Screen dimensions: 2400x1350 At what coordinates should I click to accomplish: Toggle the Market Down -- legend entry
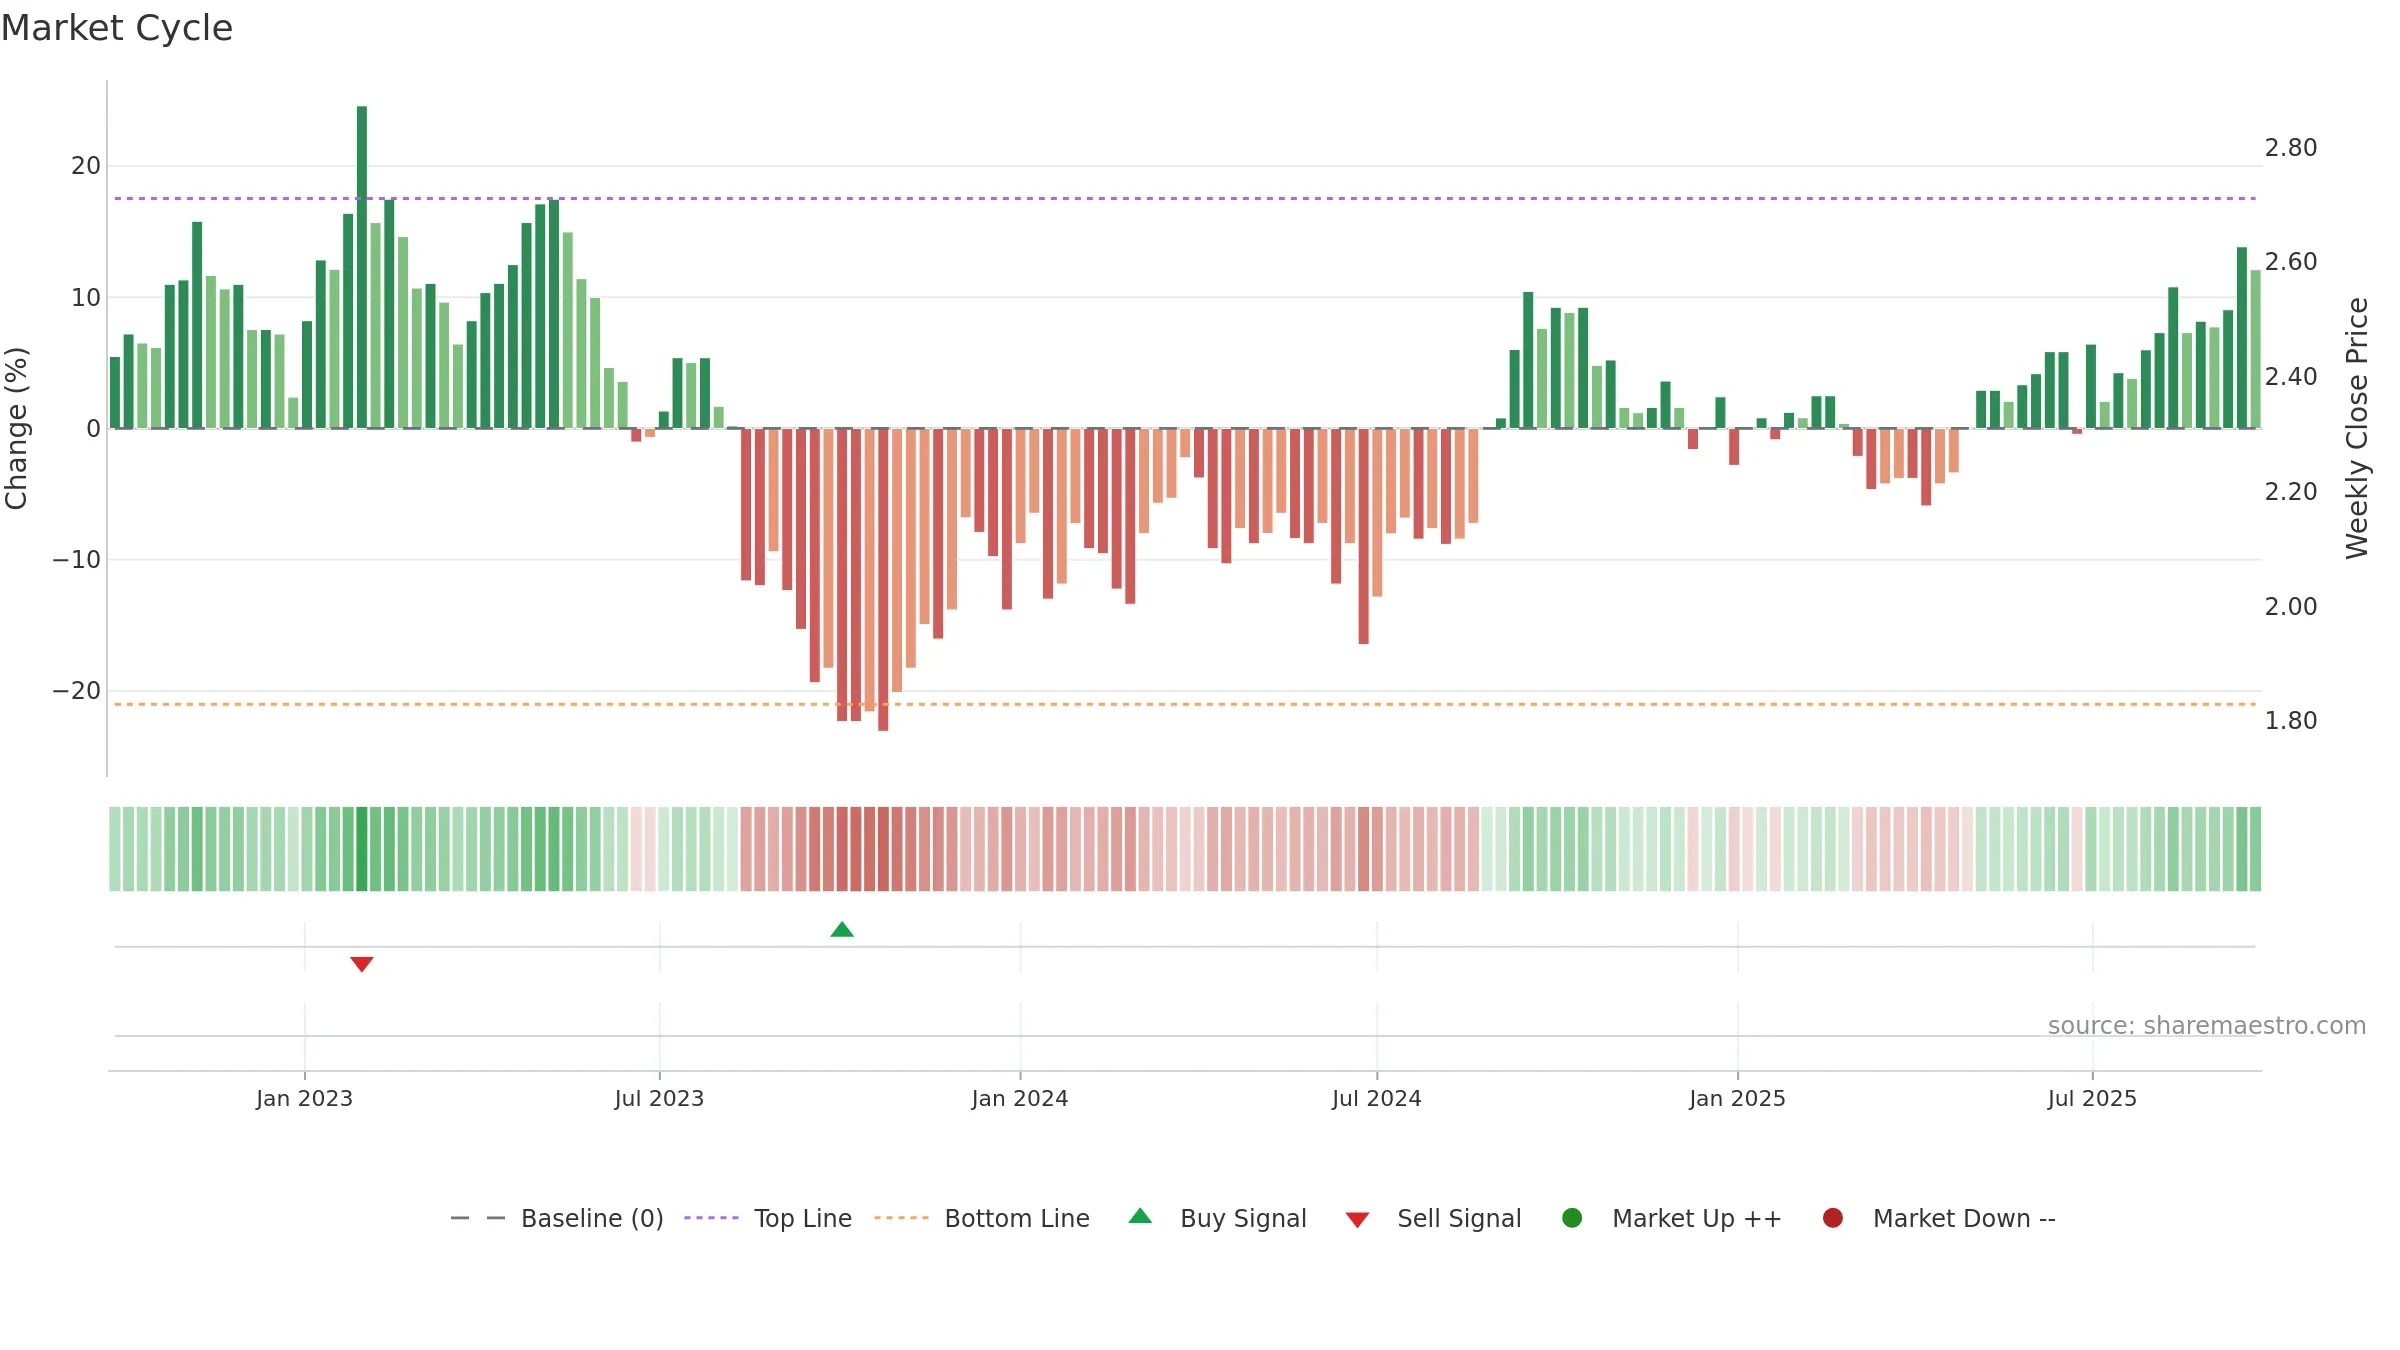coord(1939,1219)
